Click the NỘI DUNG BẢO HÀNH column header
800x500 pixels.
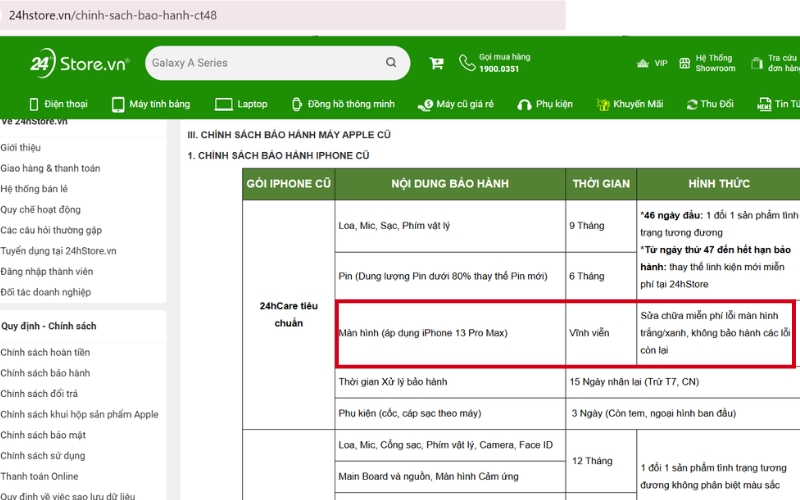[450, 184]
